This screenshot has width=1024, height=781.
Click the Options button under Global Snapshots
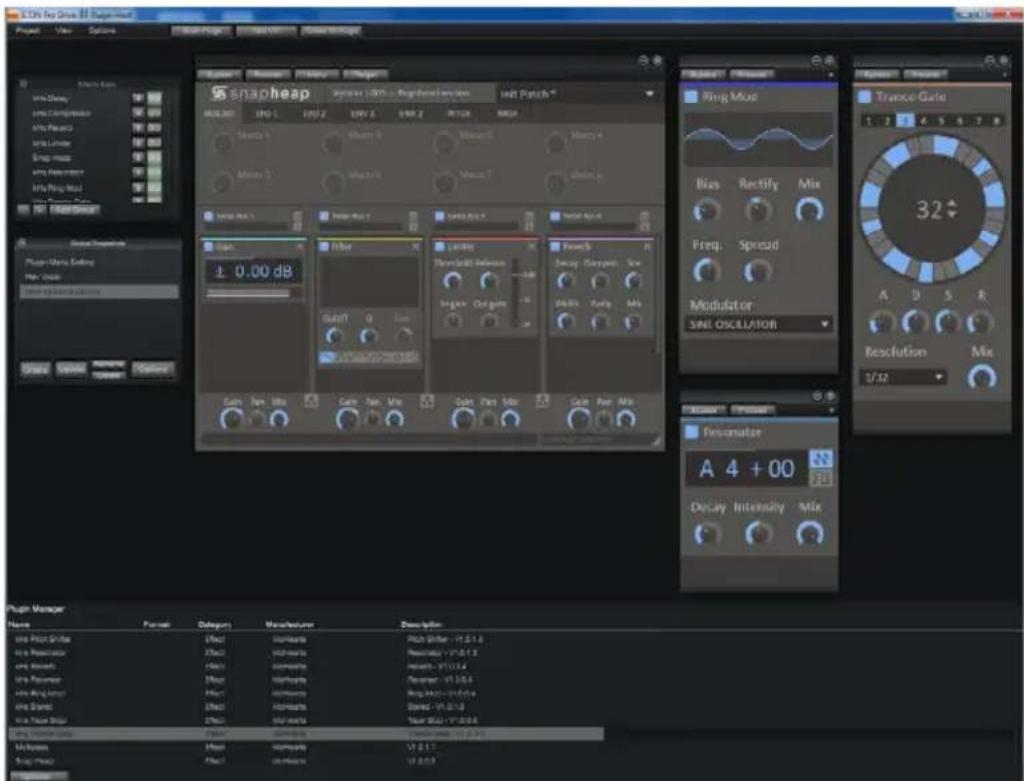click(x=153, y=370)
